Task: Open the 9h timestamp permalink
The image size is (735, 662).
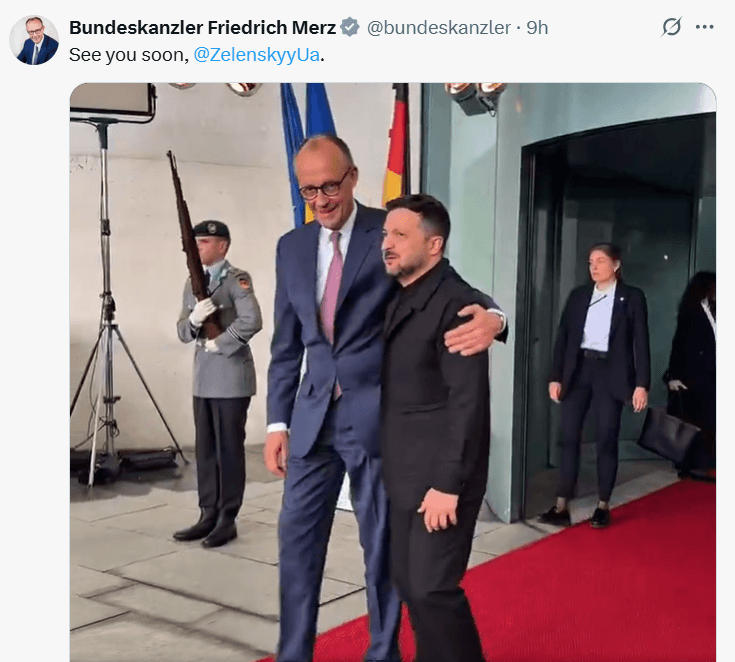Action: pyautogui.click(x=537, y=28)
